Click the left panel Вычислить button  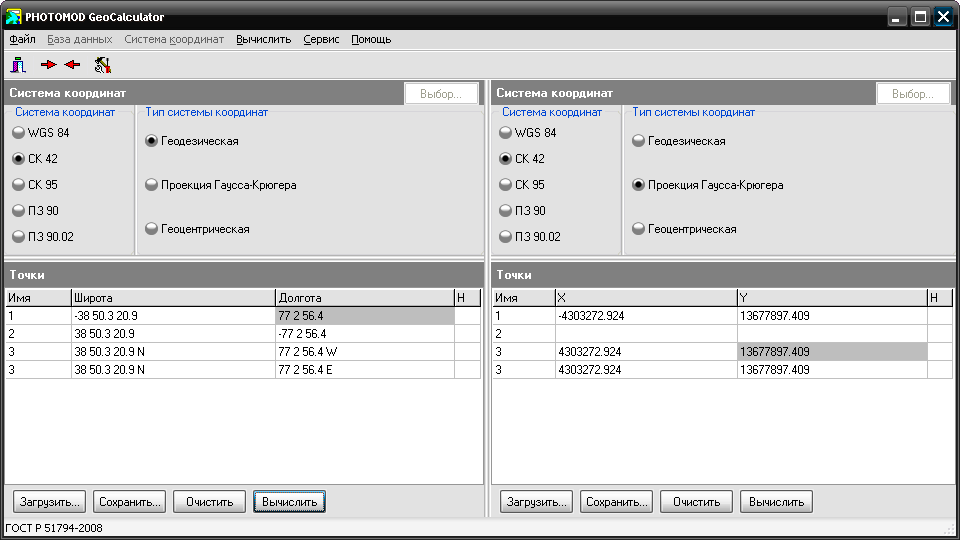tap(290, 501)
